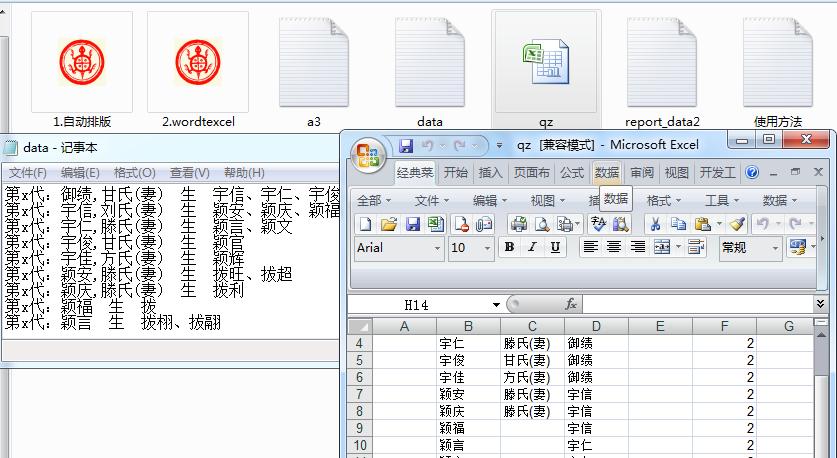Image resolution: width=837 pixels, height=458 pixels.
Task: Click the quick print icon
Action: [518, 224]
